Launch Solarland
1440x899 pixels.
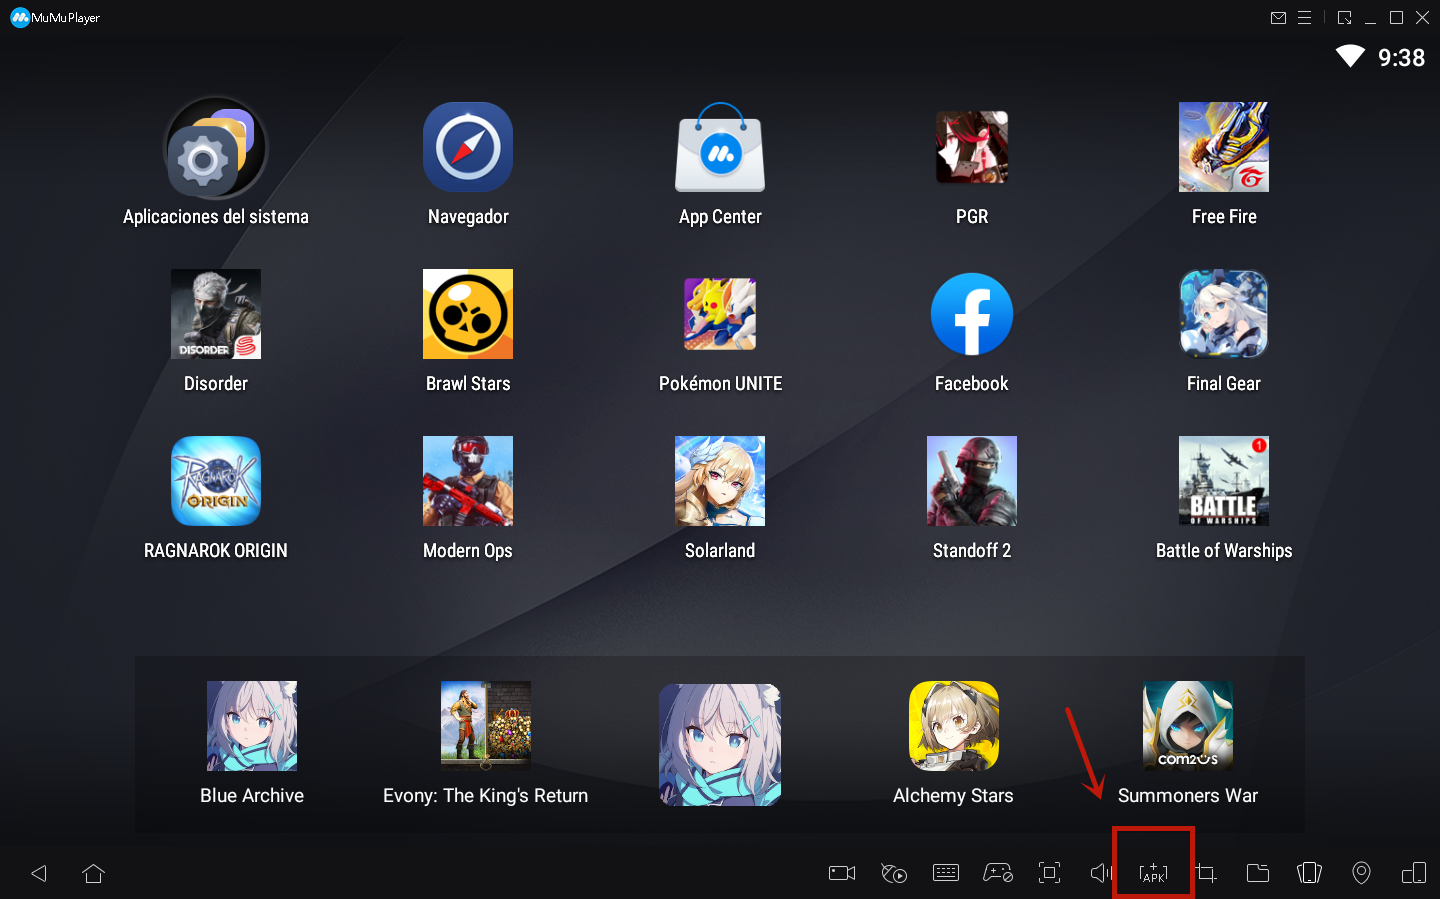[x=720, y=481]
